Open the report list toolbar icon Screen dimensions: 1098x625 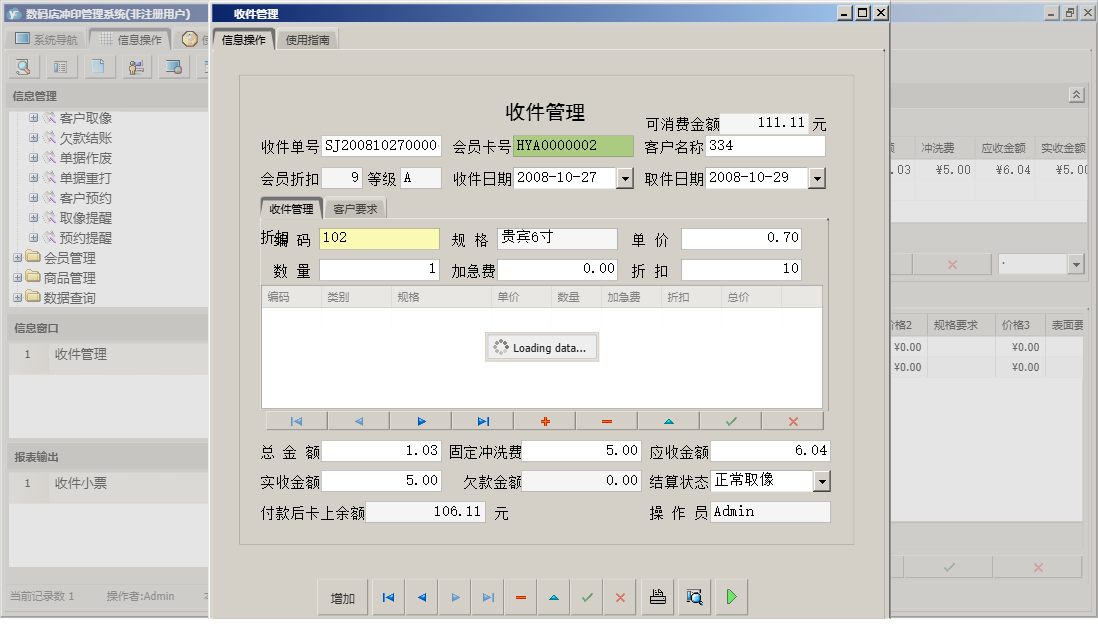coord(61,65)
